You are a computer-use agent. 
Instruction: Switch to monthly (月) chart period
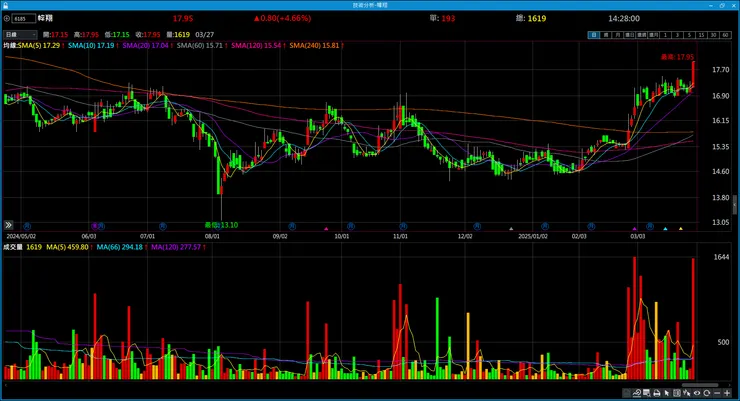(618, 35)
